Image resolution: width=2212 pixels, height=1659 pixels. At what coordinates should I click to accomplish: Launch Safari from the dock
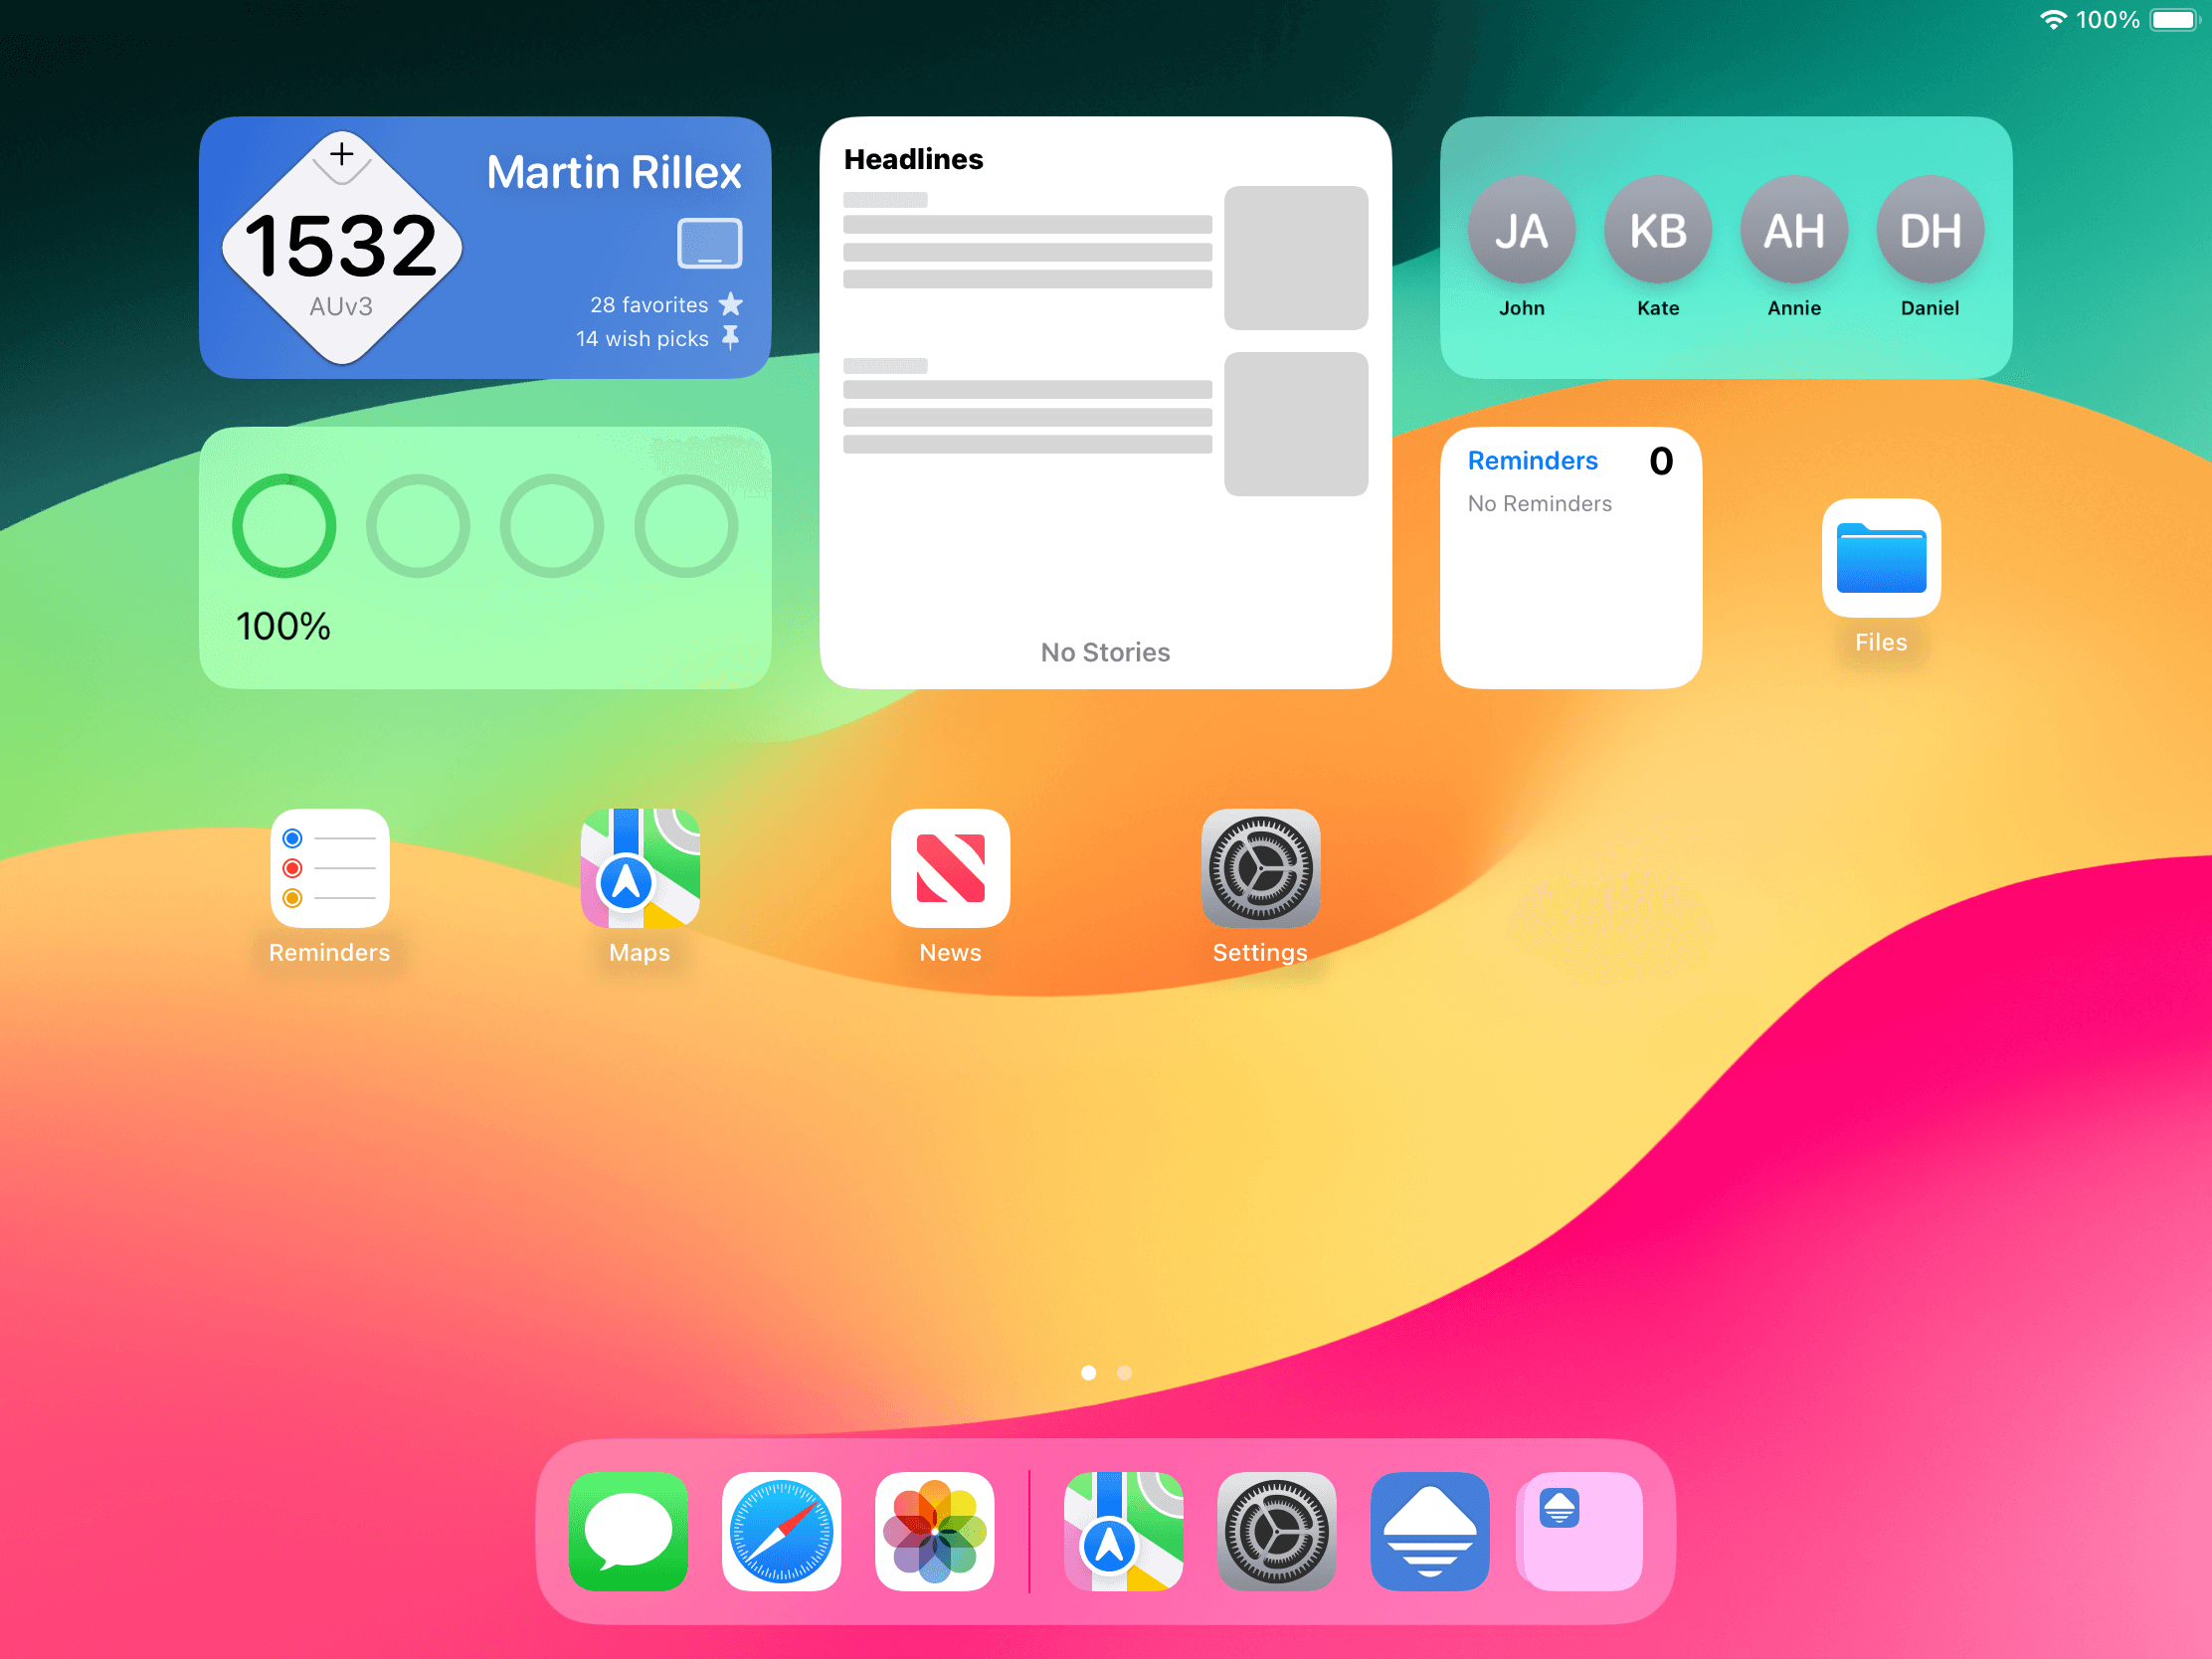pos(781,1530)
